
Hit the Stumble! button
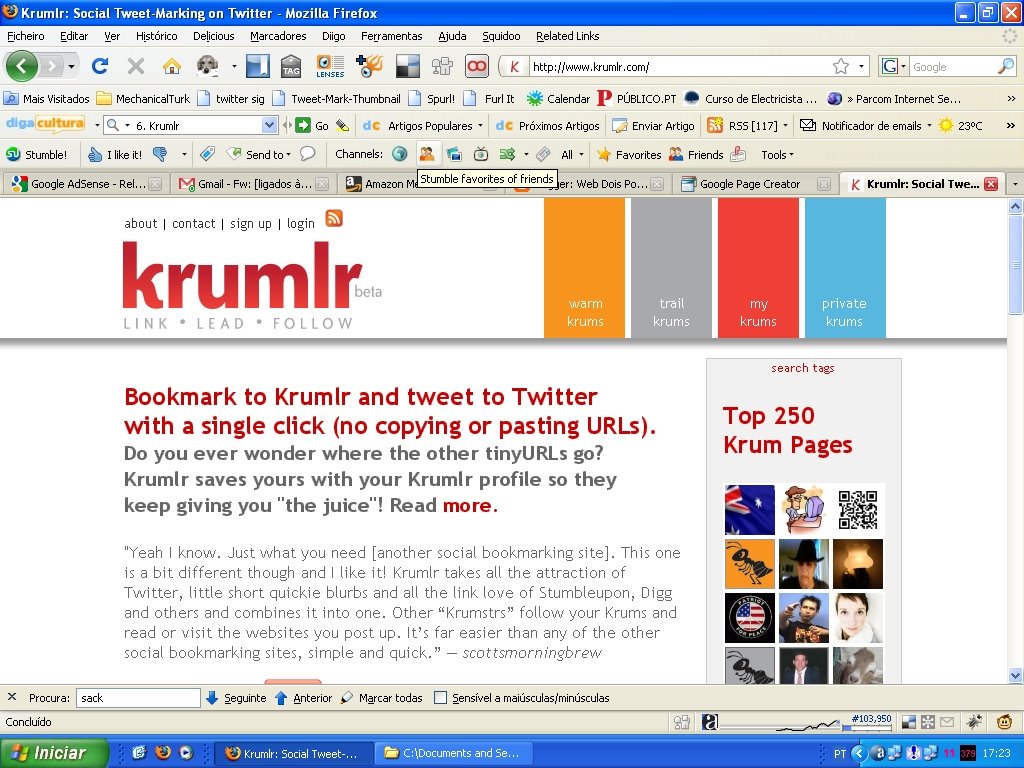pyautogui.click(x=37, y=155)
